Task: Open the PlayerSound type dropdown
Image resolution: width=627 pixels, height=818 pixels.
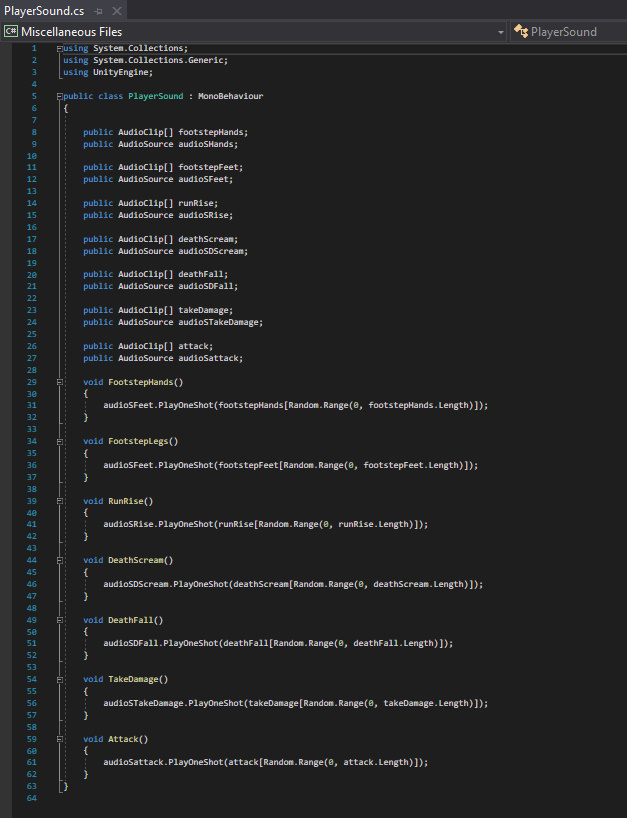Action: tap(563, 32)
